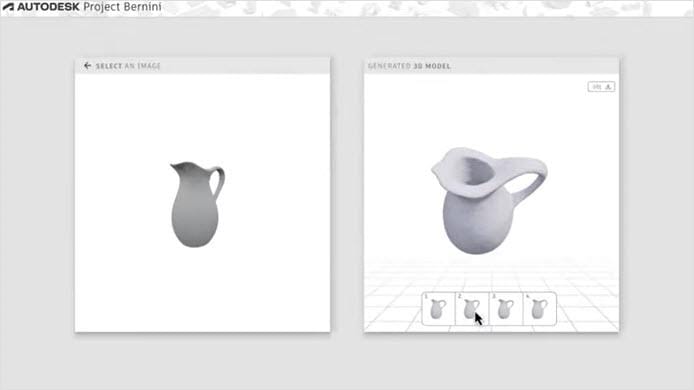This screenshot has height=390, width=694.
Task: Select generated pitcher variant 1 thumbnail
Action: pos(439,309)
